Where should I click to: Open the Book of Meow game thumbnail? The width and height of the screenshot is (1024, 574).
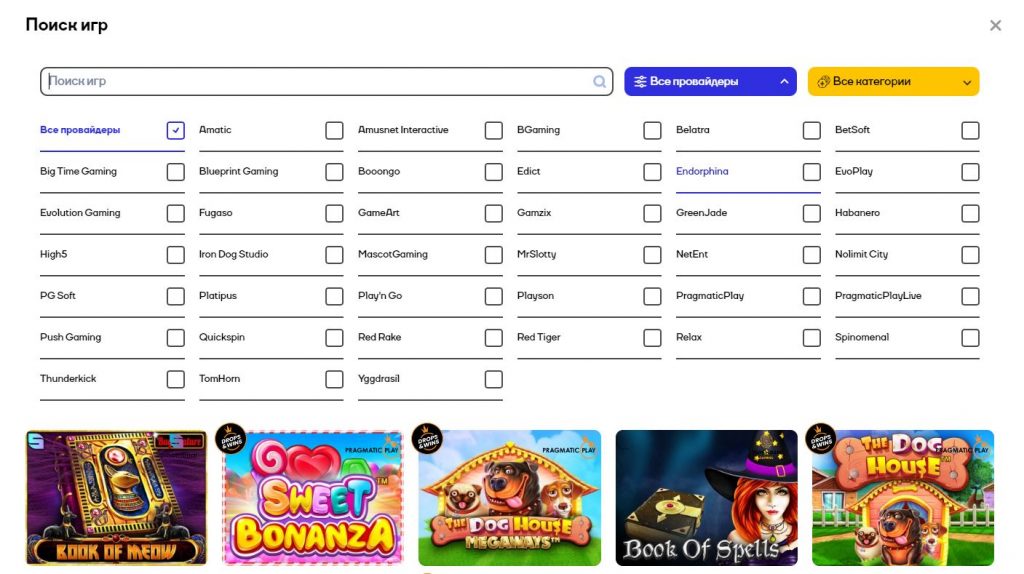(x=116, y=498)
